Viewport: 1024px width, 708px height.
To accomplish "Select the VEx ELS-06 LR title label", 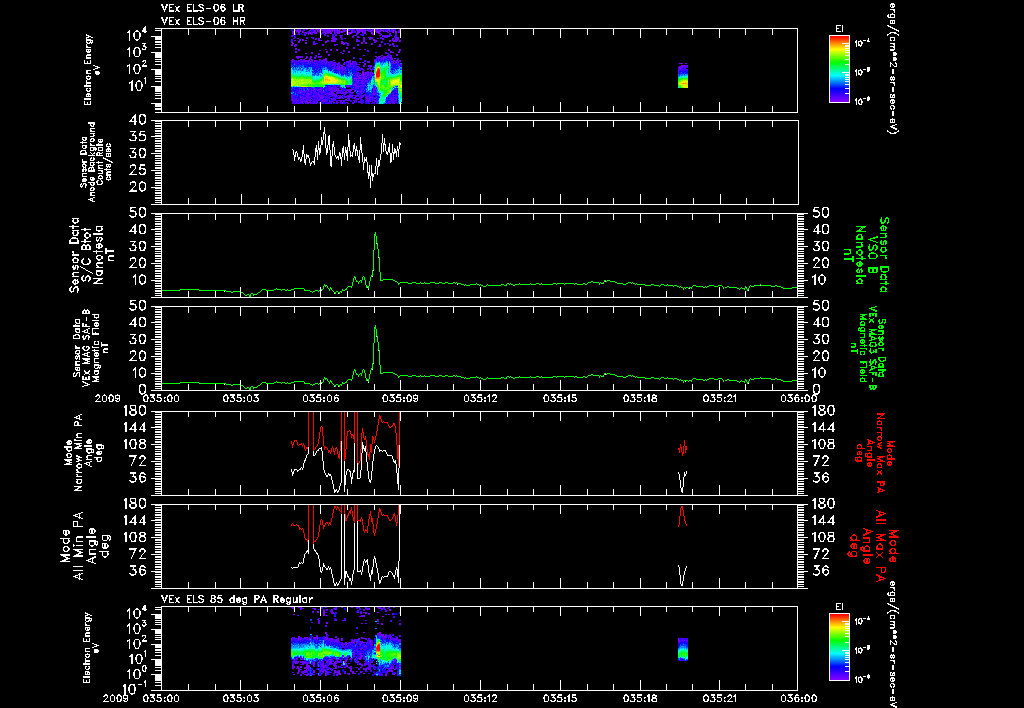I will coord(203,8).
